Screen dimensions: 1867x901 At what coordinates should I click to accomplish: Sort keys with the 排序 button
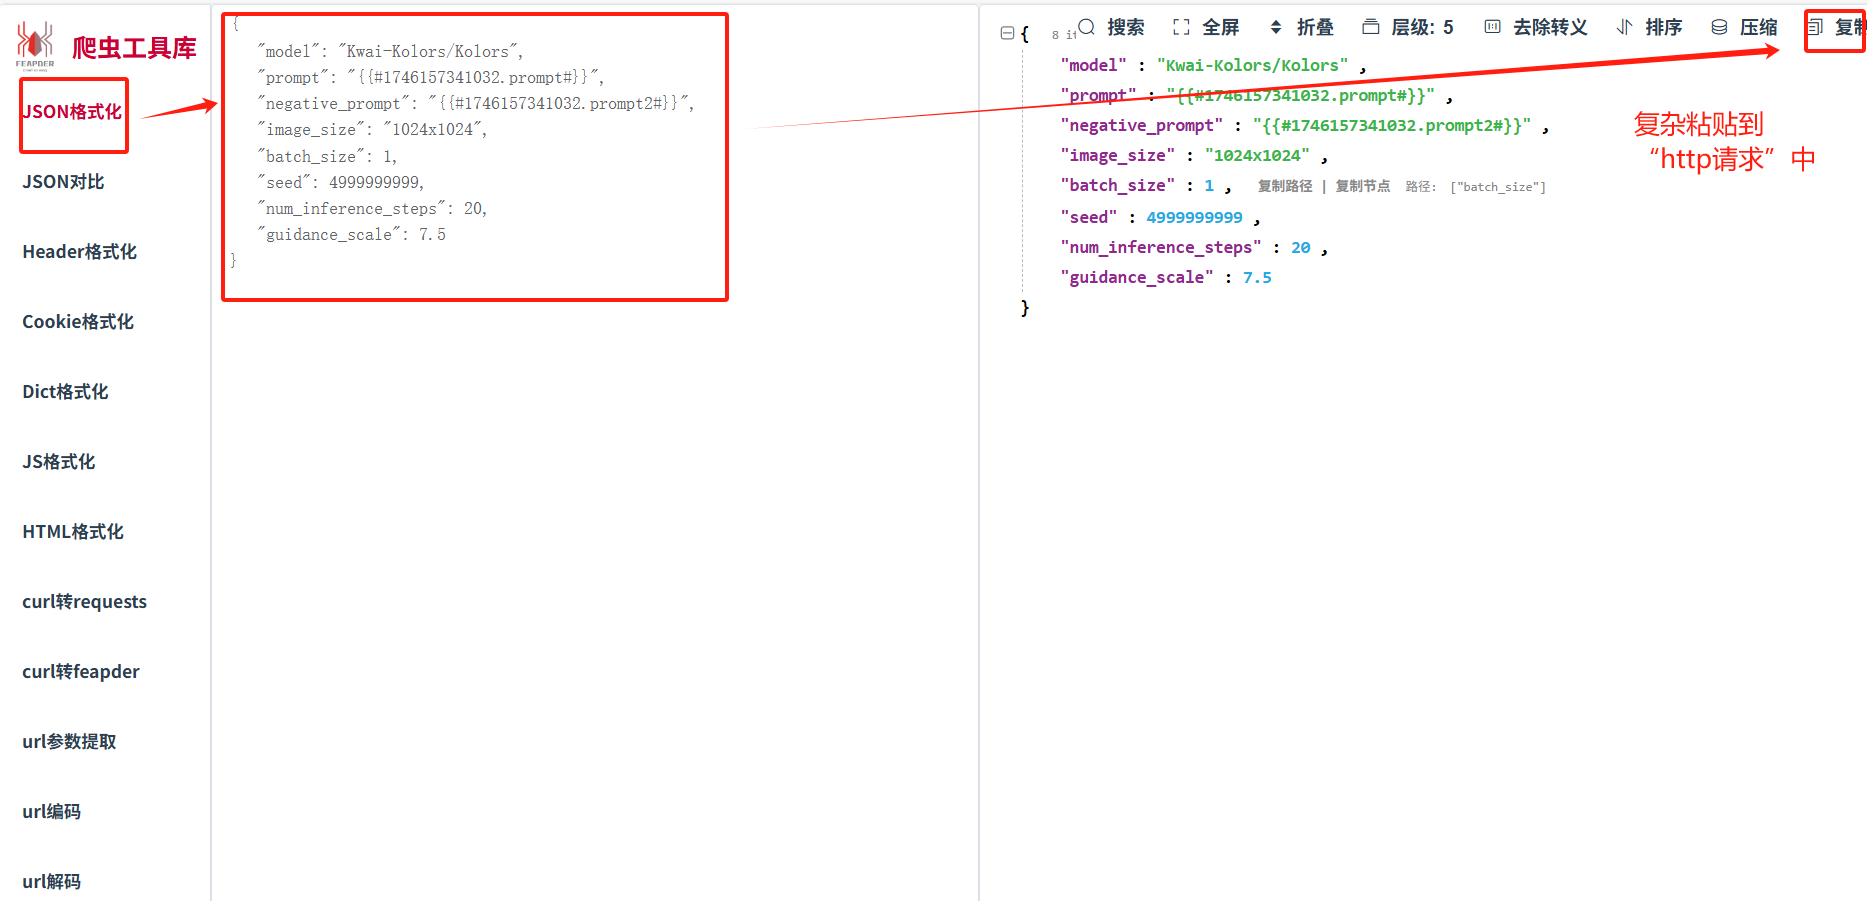[1649, 27]
